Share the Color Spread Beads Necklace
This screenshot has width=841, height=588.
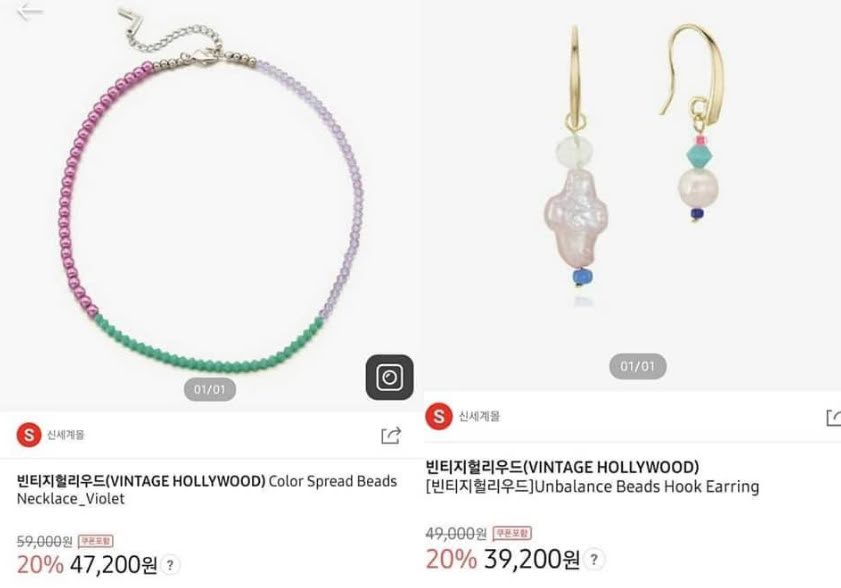click(x=391, y=435)
